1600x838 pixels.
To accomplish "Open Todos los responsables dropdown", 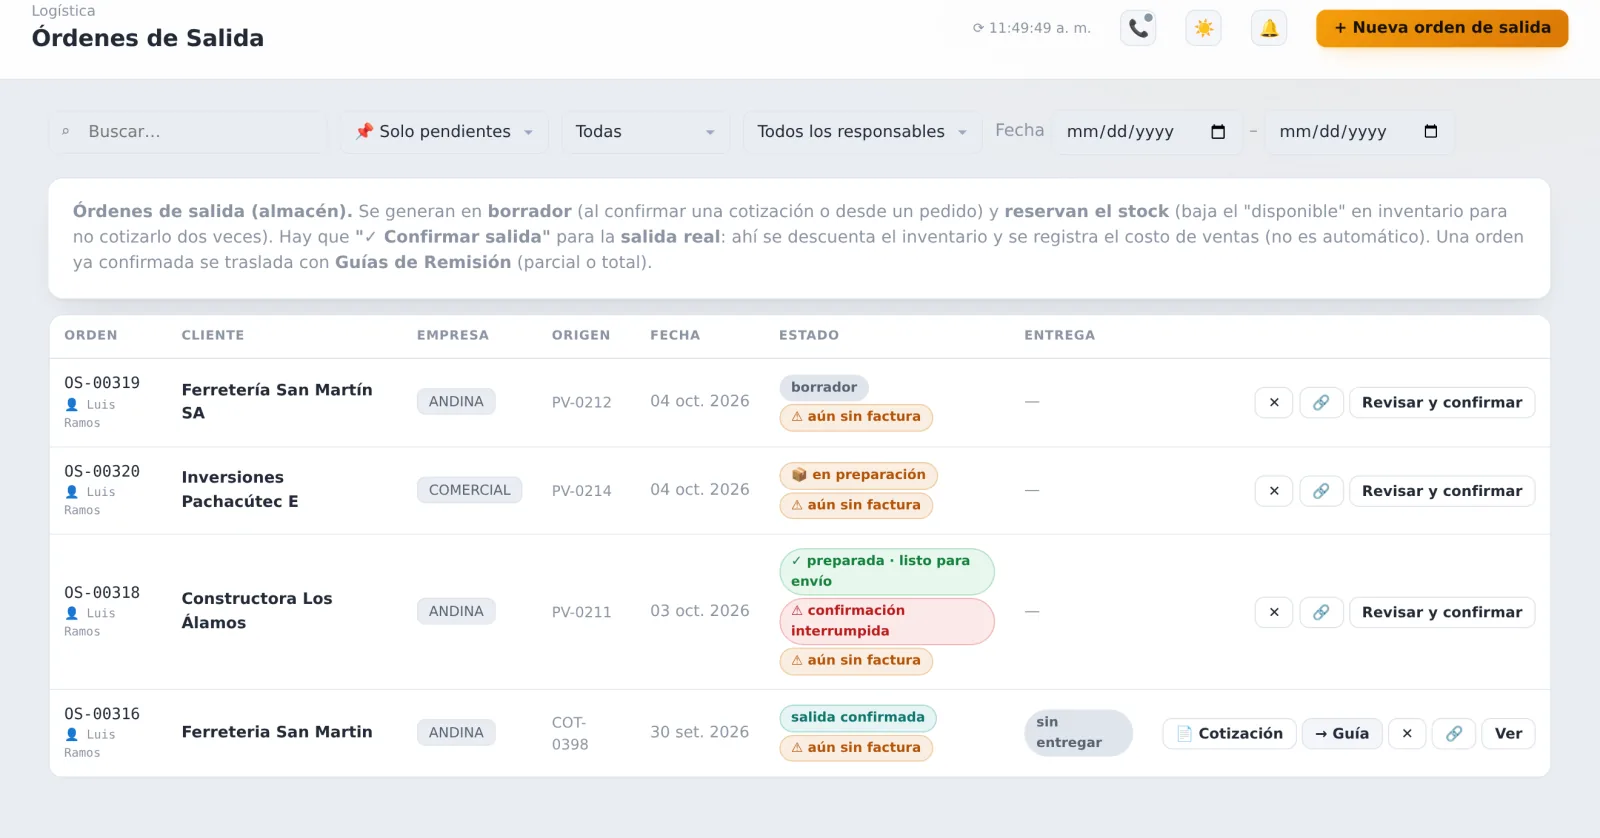I will pos(862,132).
